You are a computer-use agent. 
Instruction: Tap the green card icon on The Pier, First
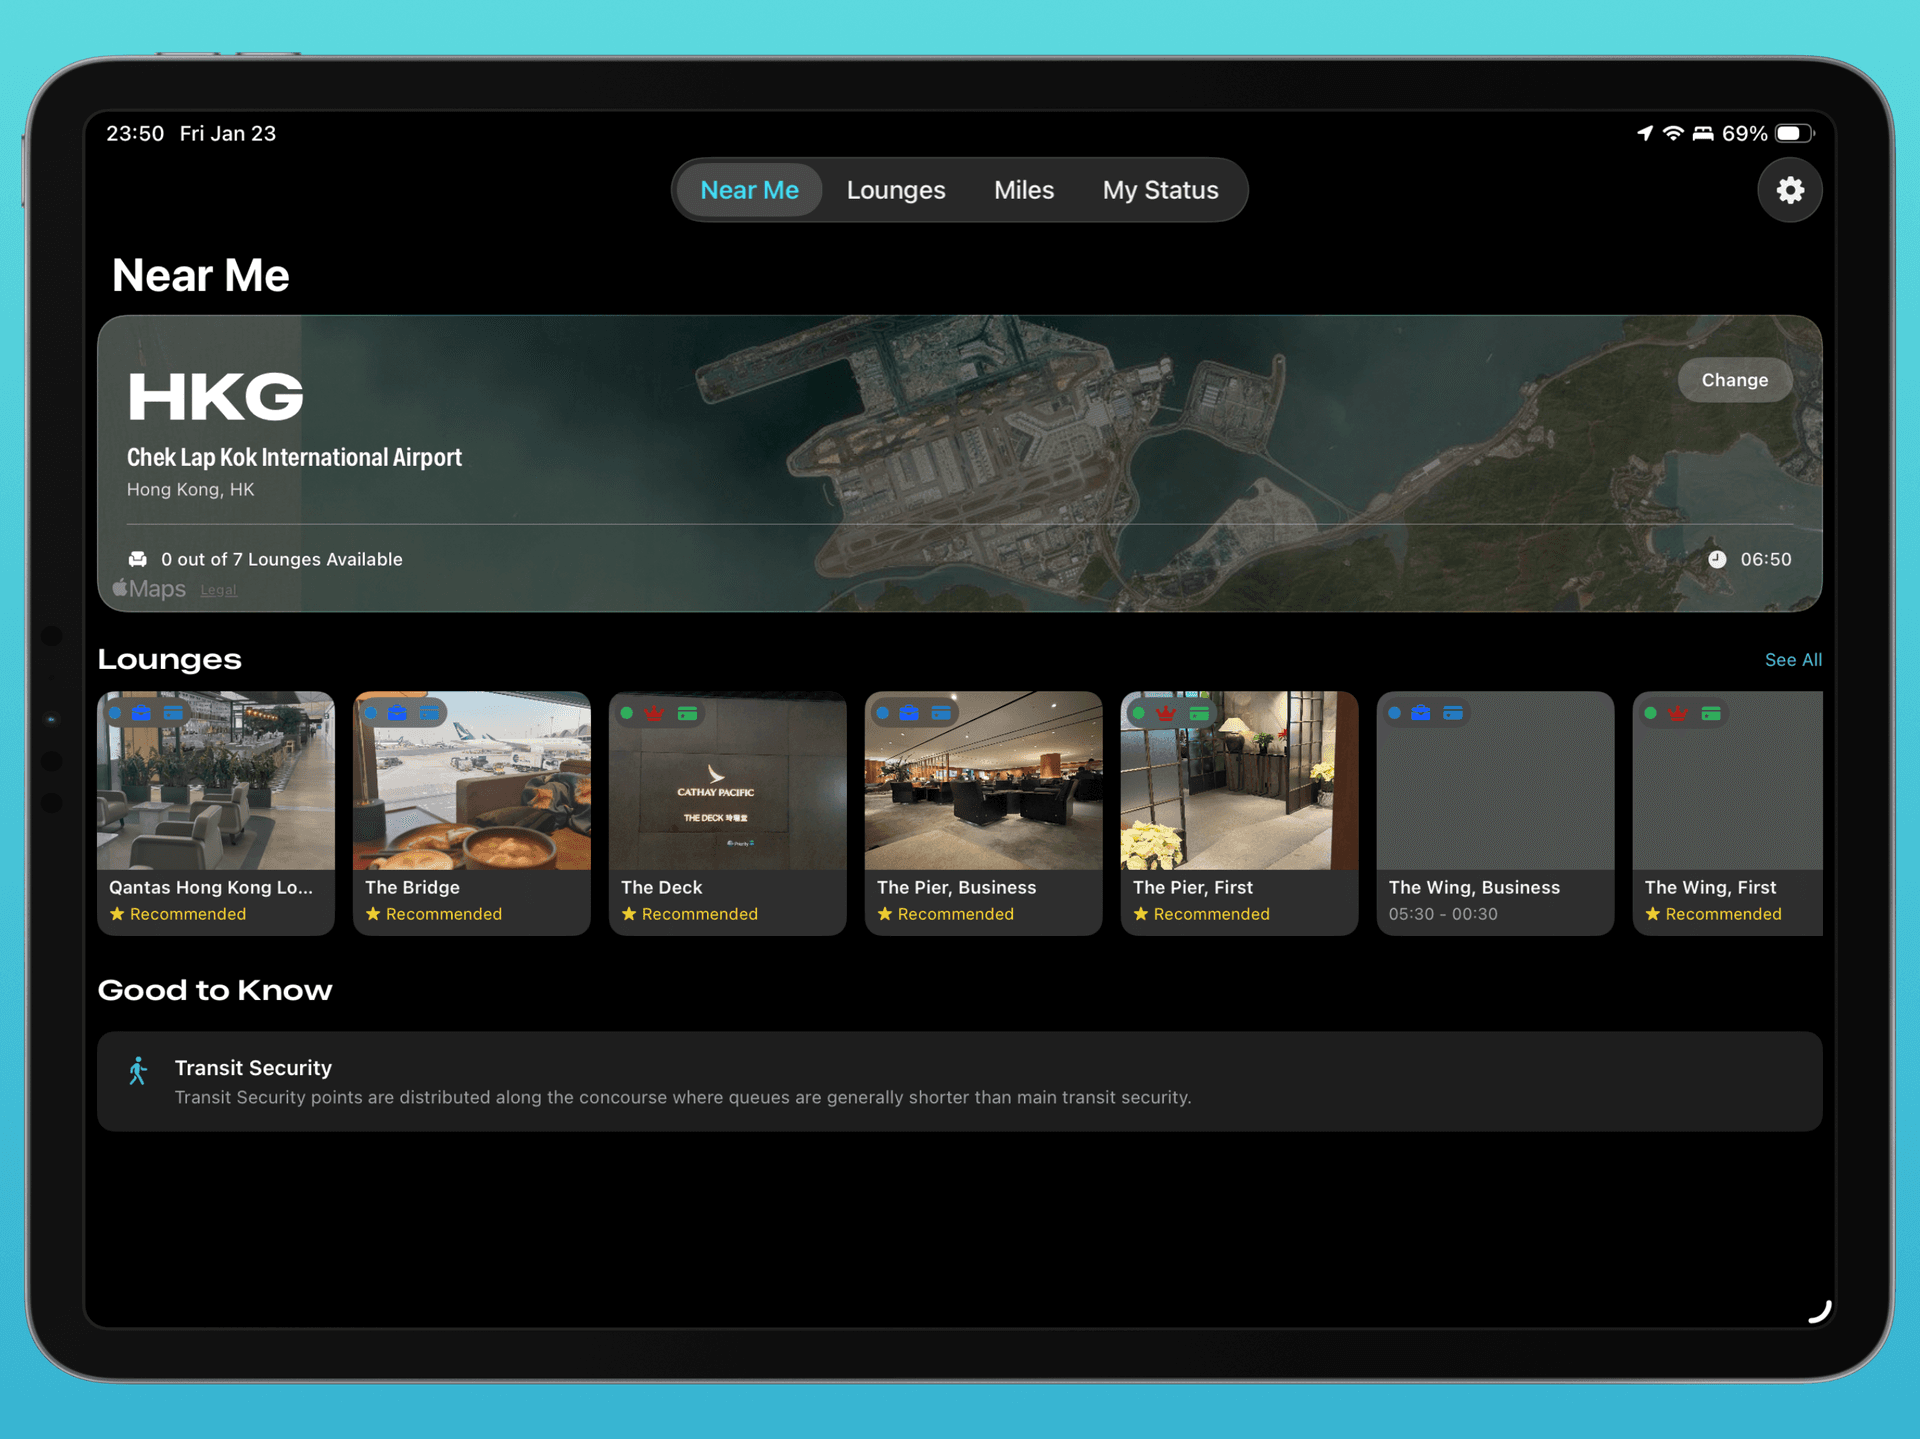[x=1199, y=713]
